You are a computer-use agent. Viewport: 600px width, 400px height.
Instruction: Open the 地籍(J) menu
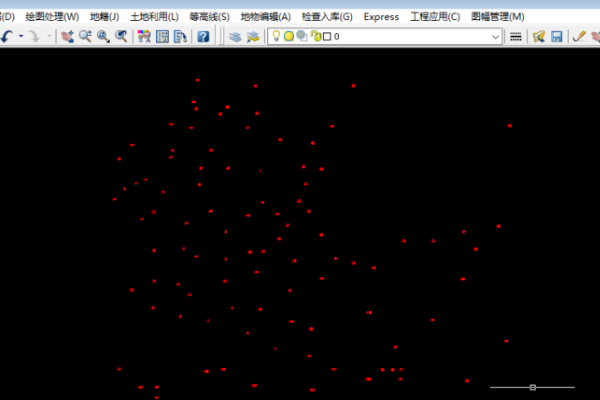point(104,17)
